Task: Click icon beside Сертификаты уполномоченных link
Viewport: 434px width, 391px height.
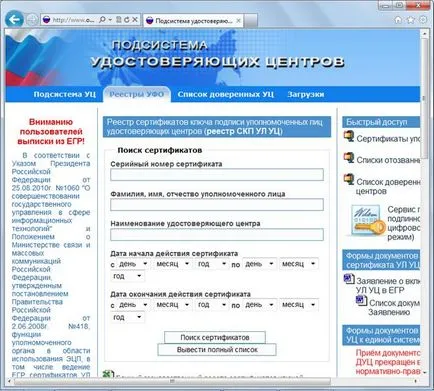Action: [349, 137]
